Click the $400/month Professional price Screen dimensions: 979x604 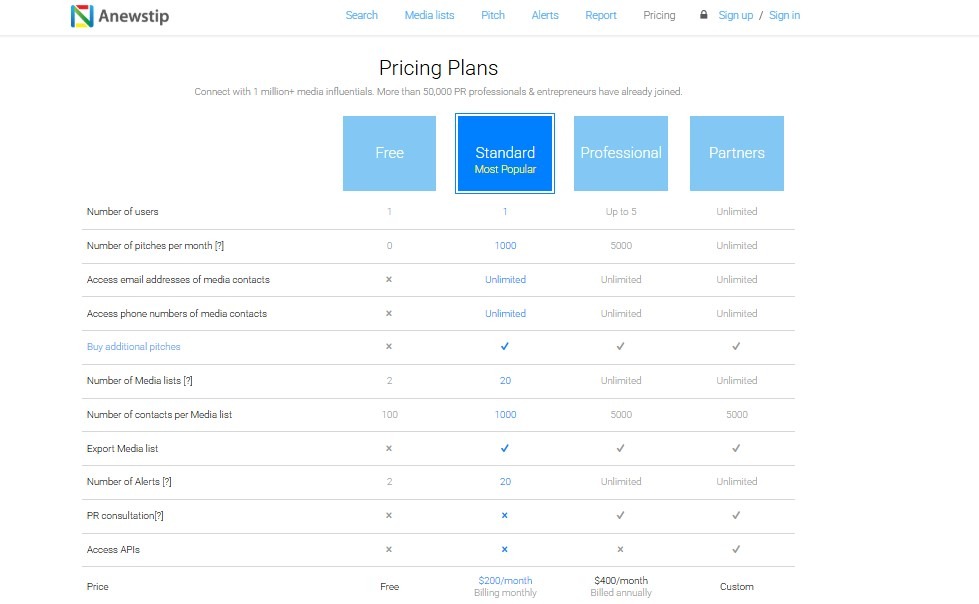click(x=621, y=580)
